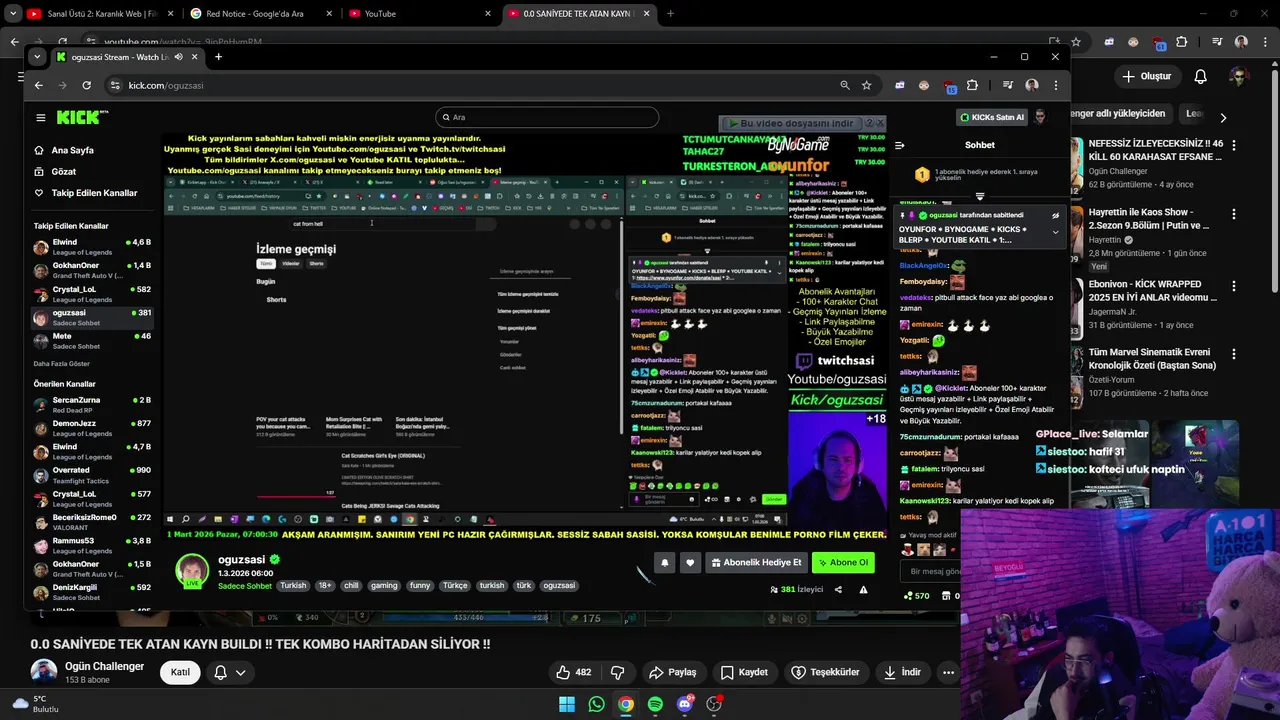
Task: Mute the oguzsasi Stream tab audio
Action: tap(178, 57)
